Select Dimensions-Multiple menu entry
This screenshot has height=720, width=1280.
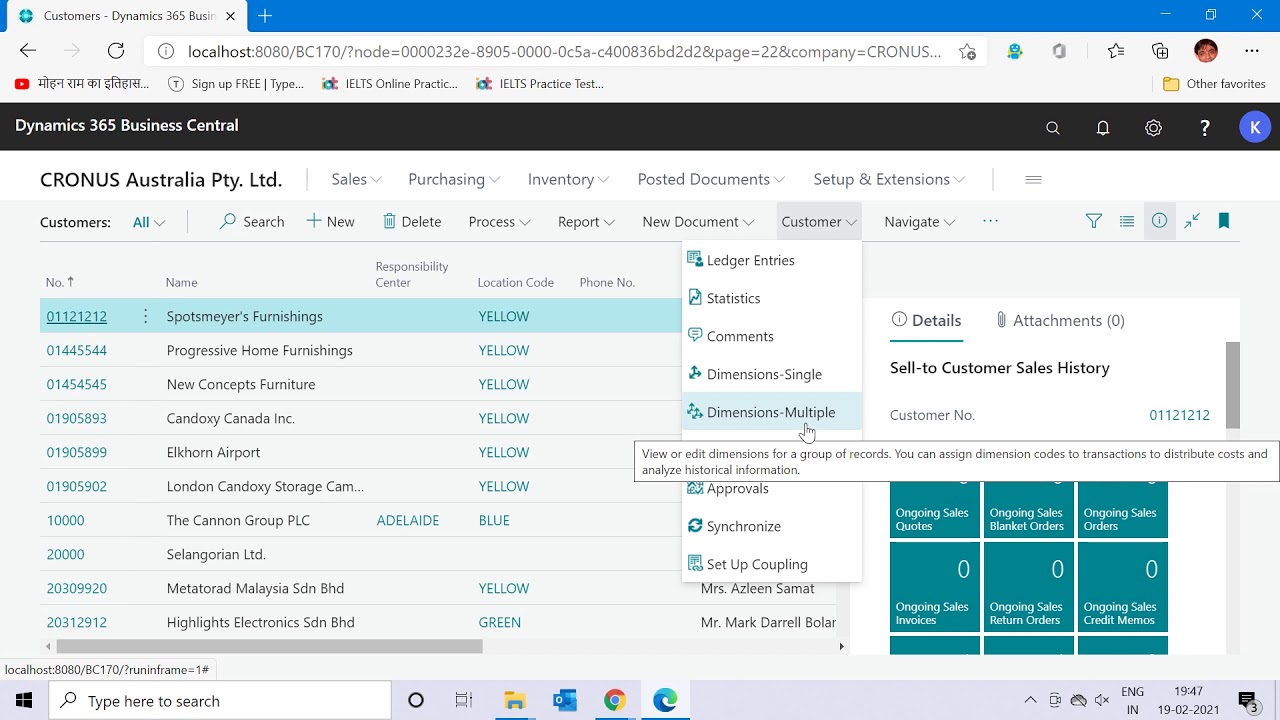[x=771, y=412]
